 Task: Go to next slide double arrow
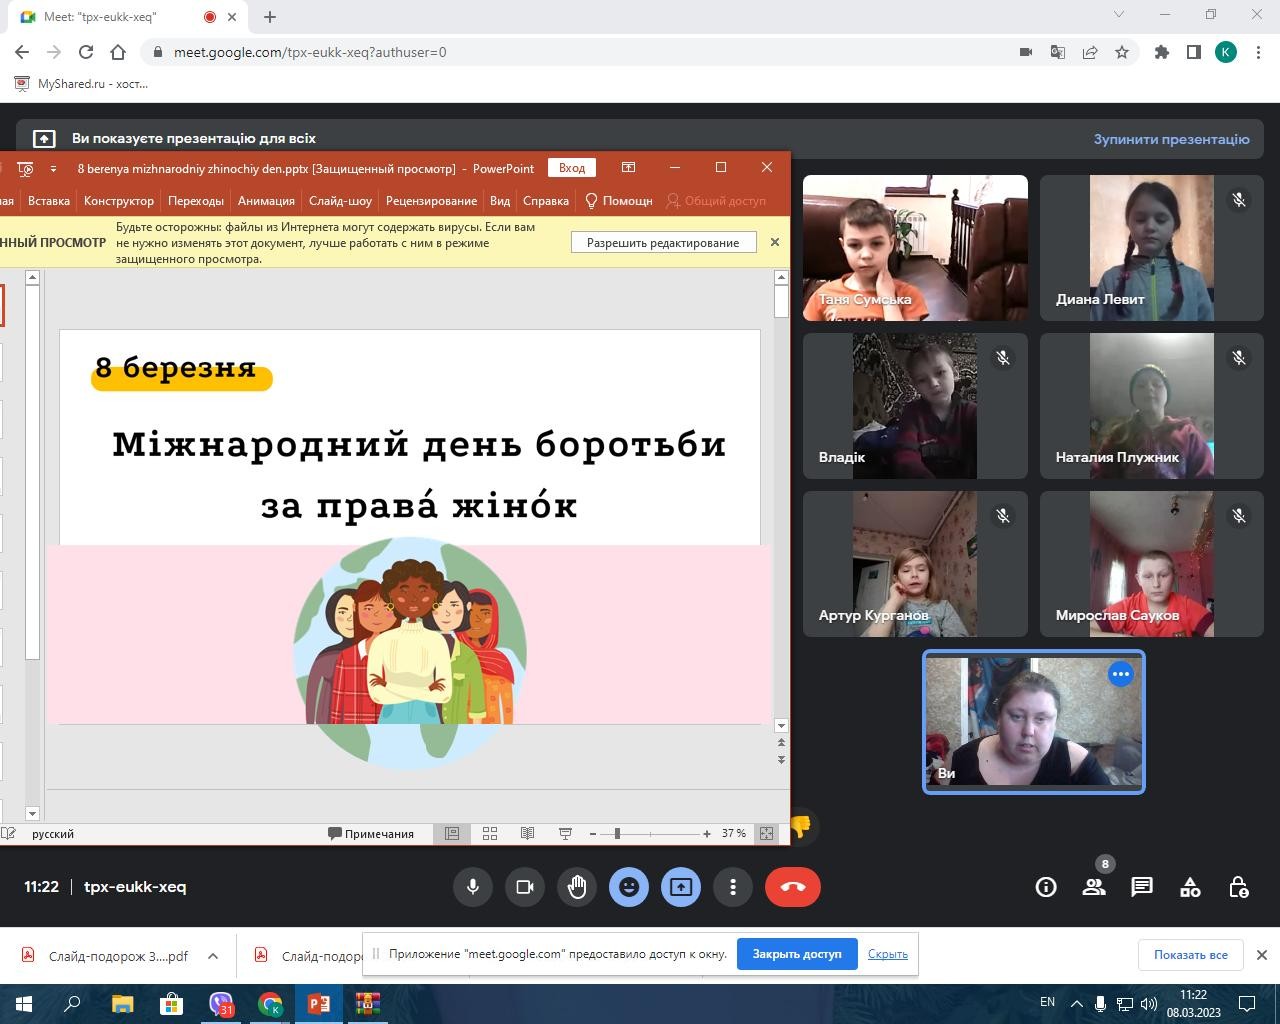pos(781,760)
